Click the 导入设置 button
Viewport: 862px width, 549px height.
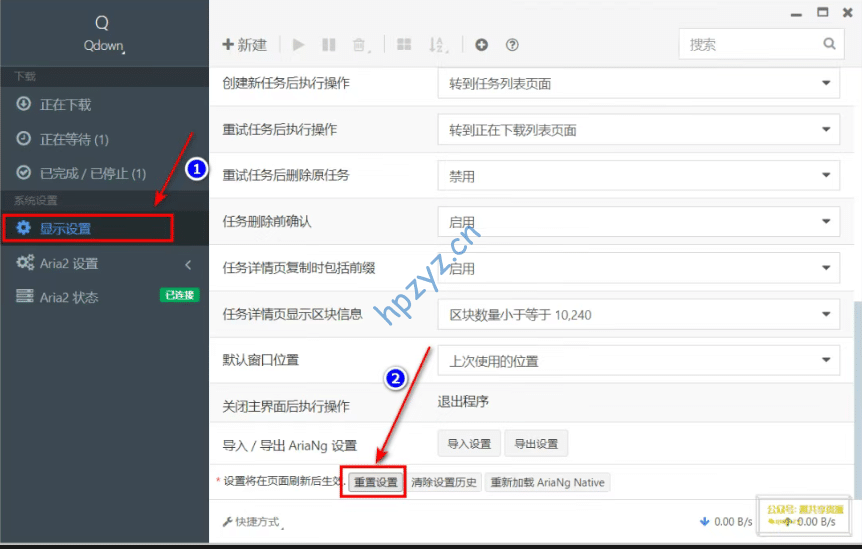469,444
